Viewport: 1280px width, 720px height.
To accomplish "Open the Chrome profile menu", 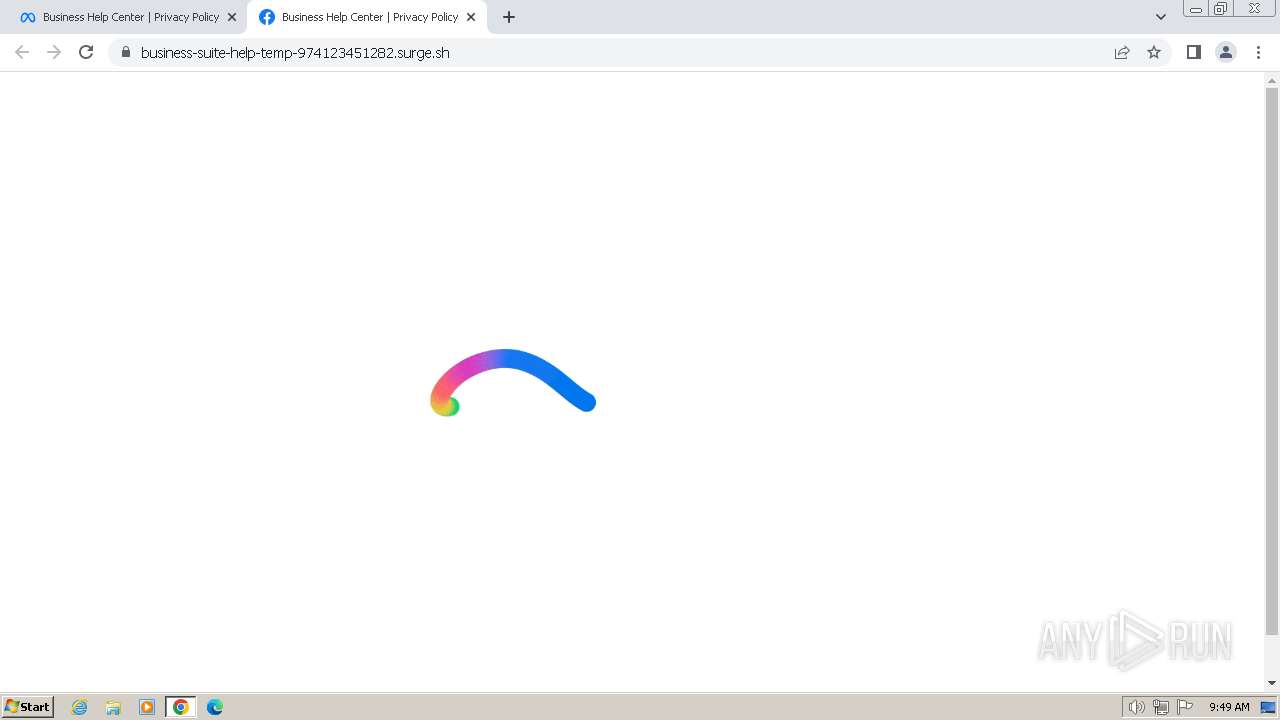I will [1226, 52].
